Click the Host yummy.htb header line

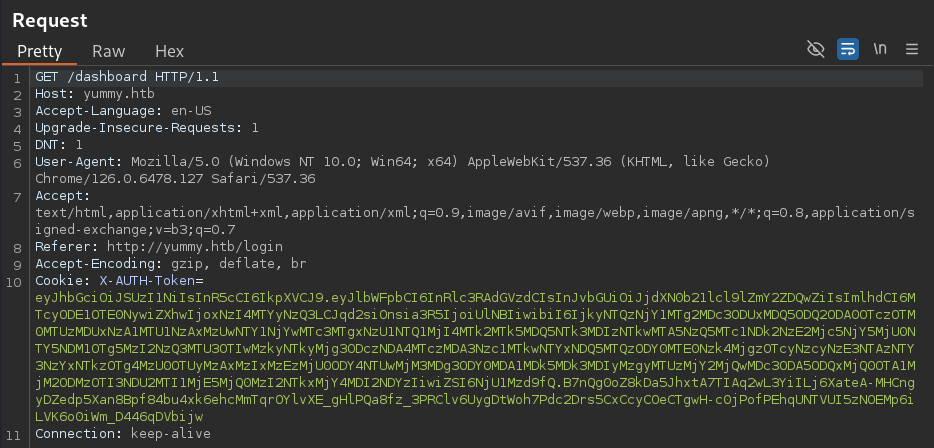[95, 94]
